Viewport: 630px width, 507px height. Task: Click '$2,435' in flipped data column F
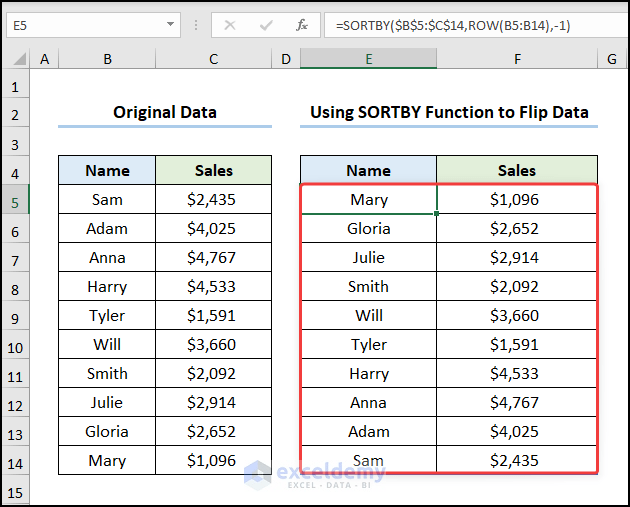click(x=517, y=460)
